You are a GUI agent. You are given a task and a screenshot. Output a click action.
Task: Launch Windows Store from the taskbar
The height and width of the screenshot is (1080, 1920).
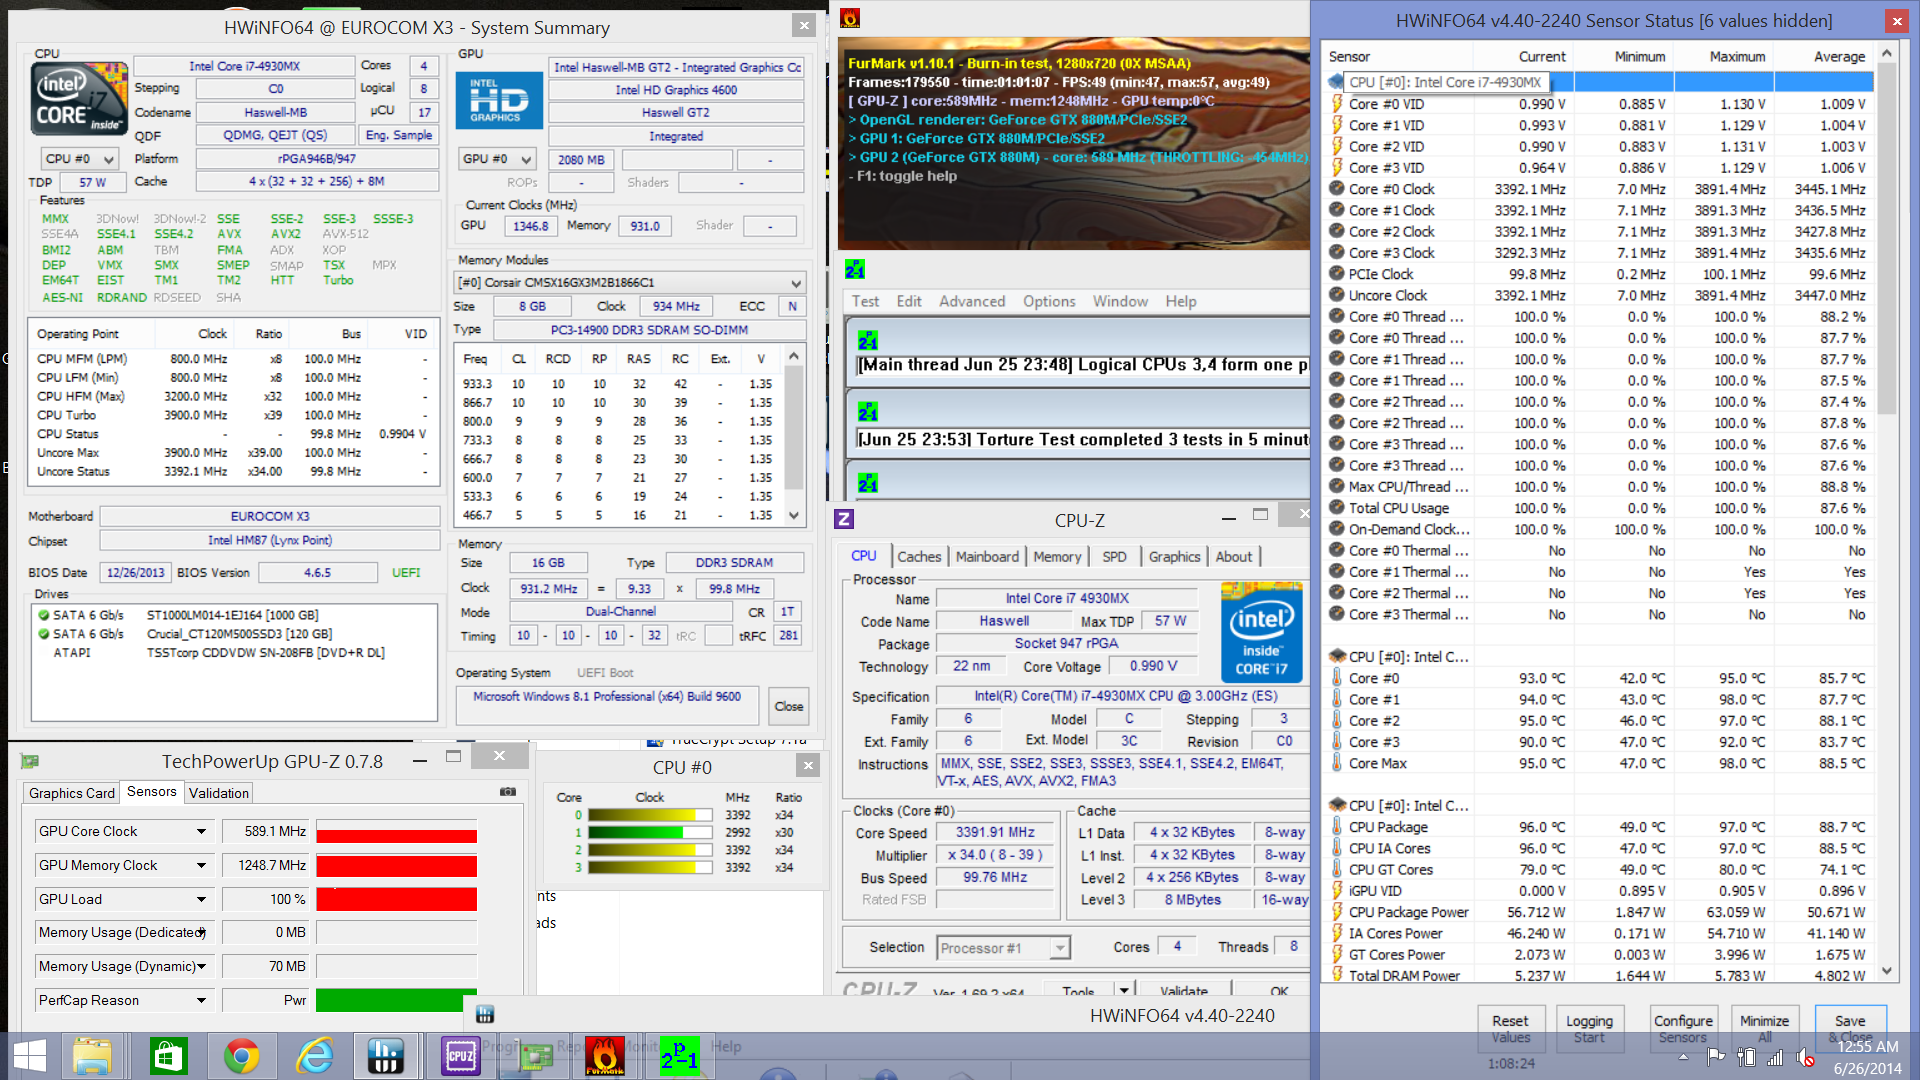[x=167, y=1056]
